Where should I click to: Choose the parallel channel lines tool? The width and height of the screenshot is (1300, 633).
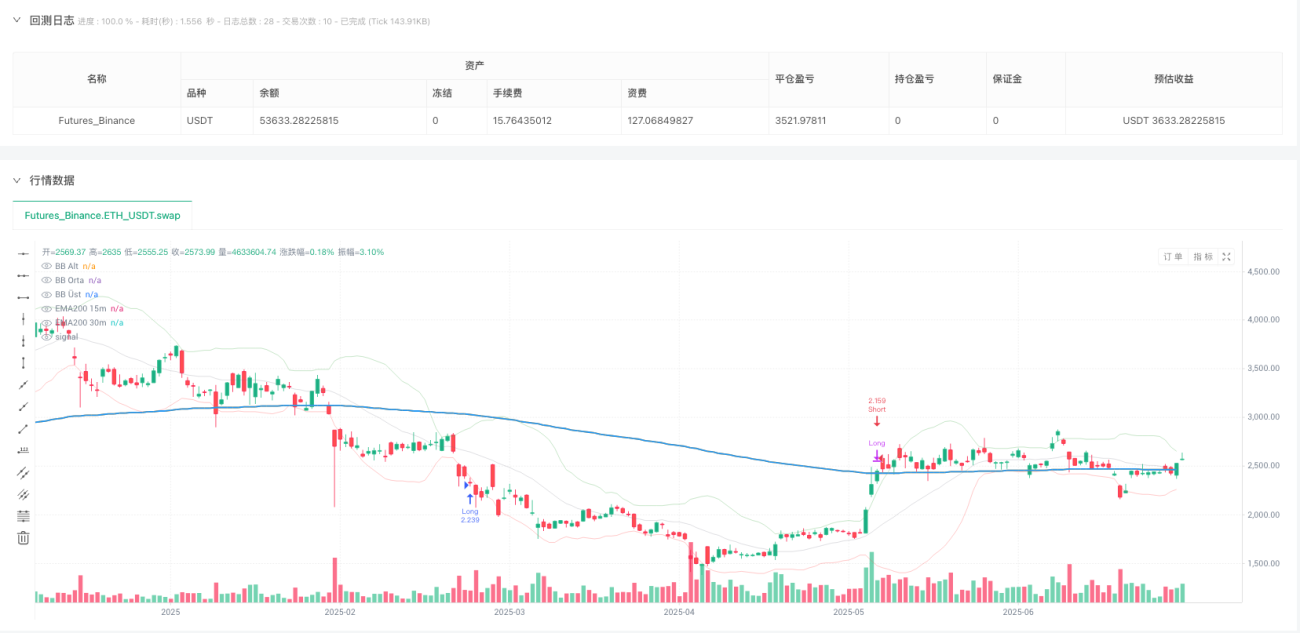click(23, 472)
